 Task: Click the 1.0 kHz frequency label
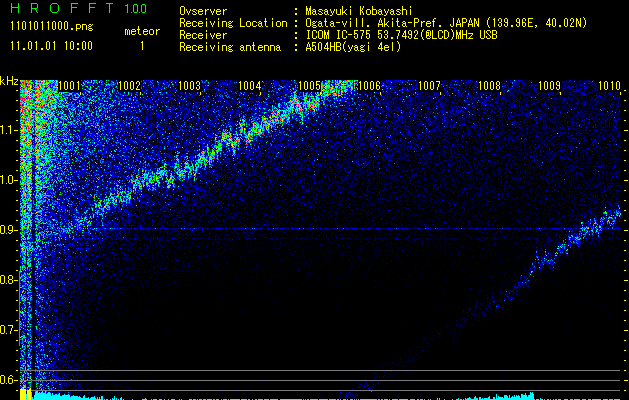[9, 180]
